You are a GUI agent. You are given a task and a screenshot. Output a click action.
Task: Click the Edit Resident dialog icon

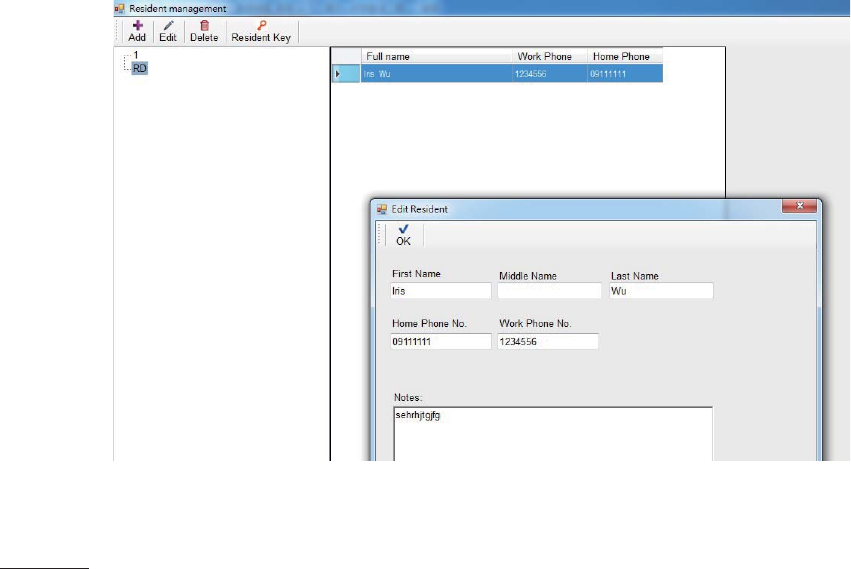[382, 209]
